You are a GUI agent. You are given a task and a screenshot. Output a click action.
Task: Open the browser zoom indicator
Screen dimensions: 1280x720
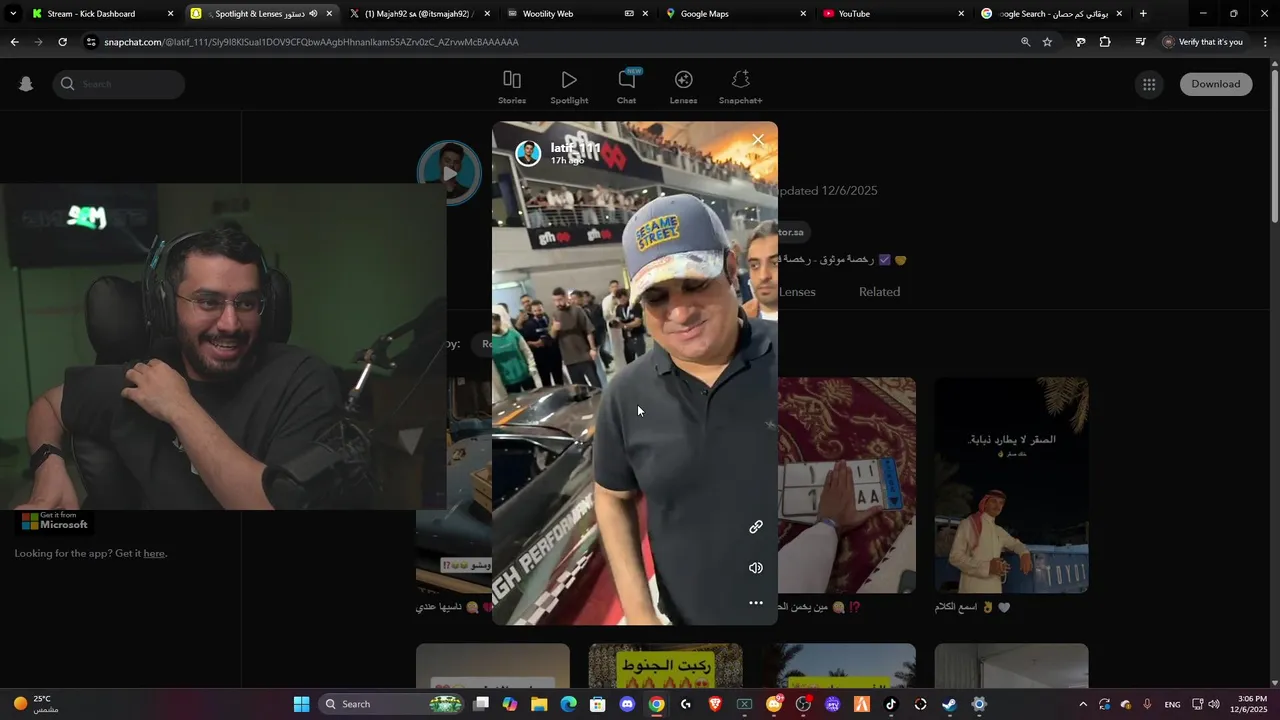[1025, 42]
